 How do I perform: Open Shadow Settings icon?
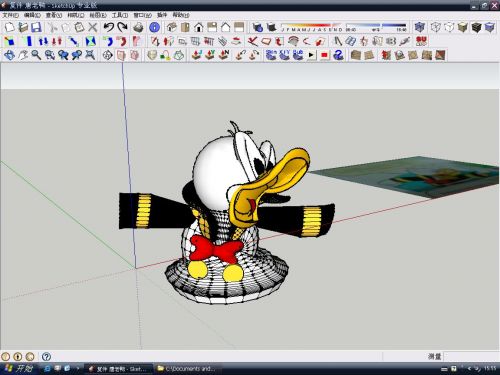click(x=258, y=27)
